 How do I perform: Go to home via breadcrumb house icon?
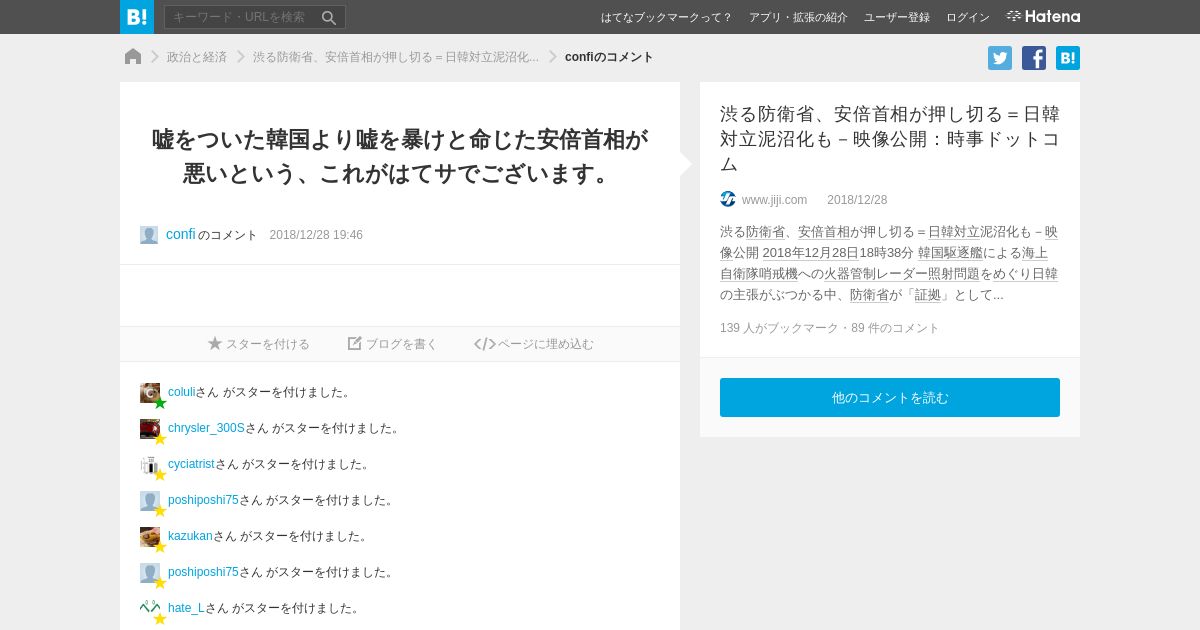(133, 56)
